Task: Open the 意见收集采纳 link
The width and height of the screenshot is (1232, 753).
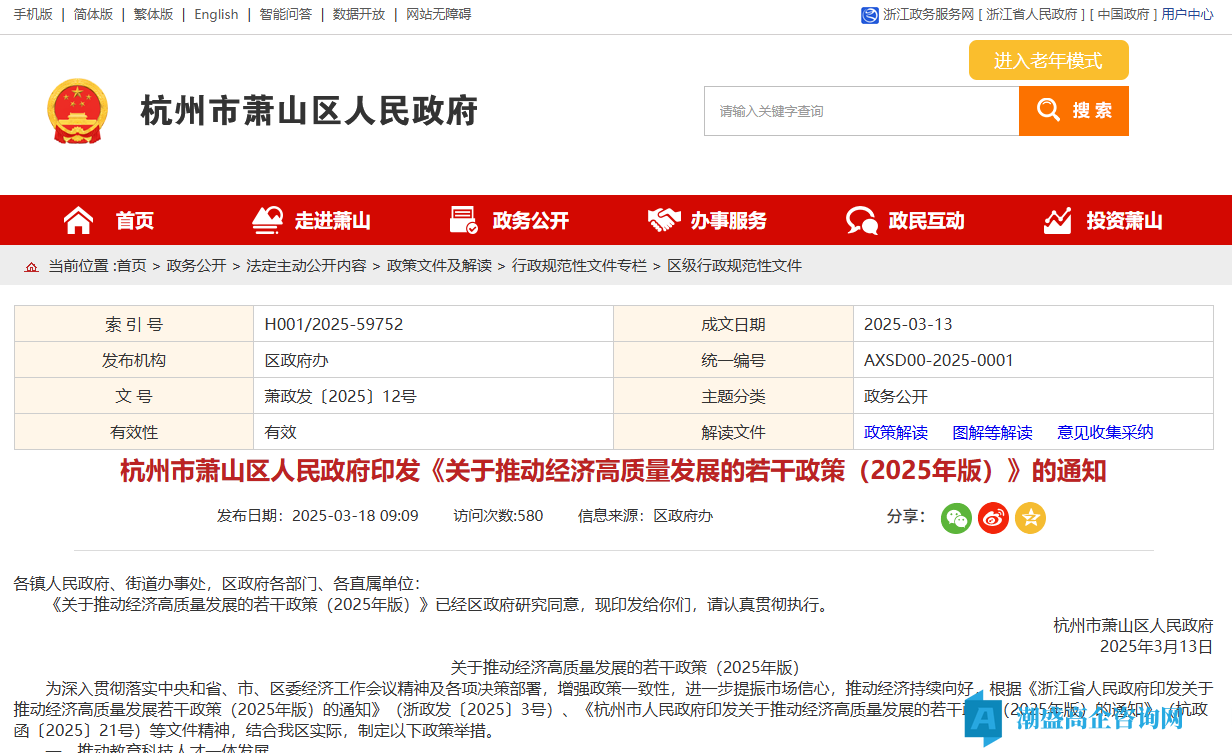Action: 1105,432
